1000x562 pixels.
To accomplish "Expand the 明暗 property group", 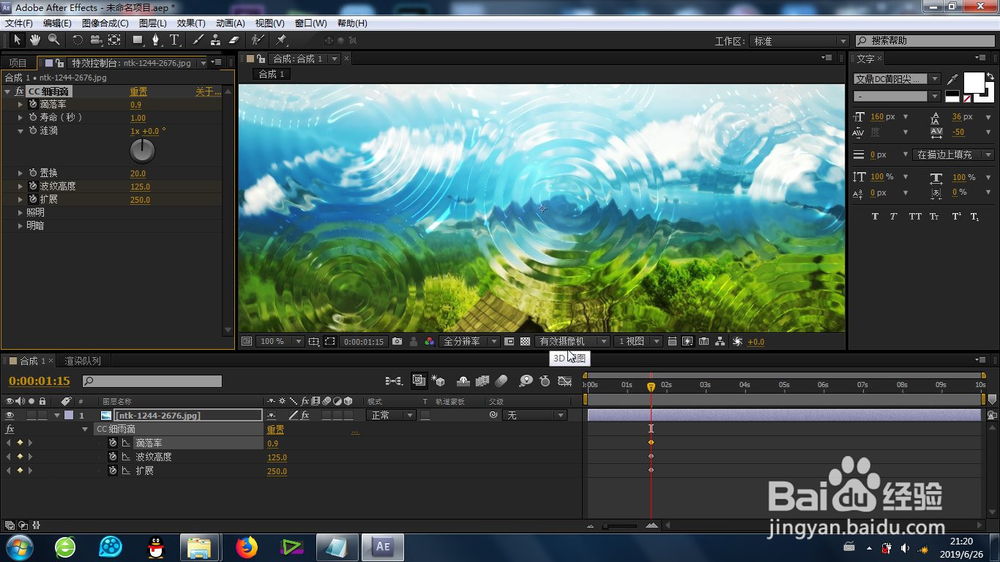I will 20,226.
